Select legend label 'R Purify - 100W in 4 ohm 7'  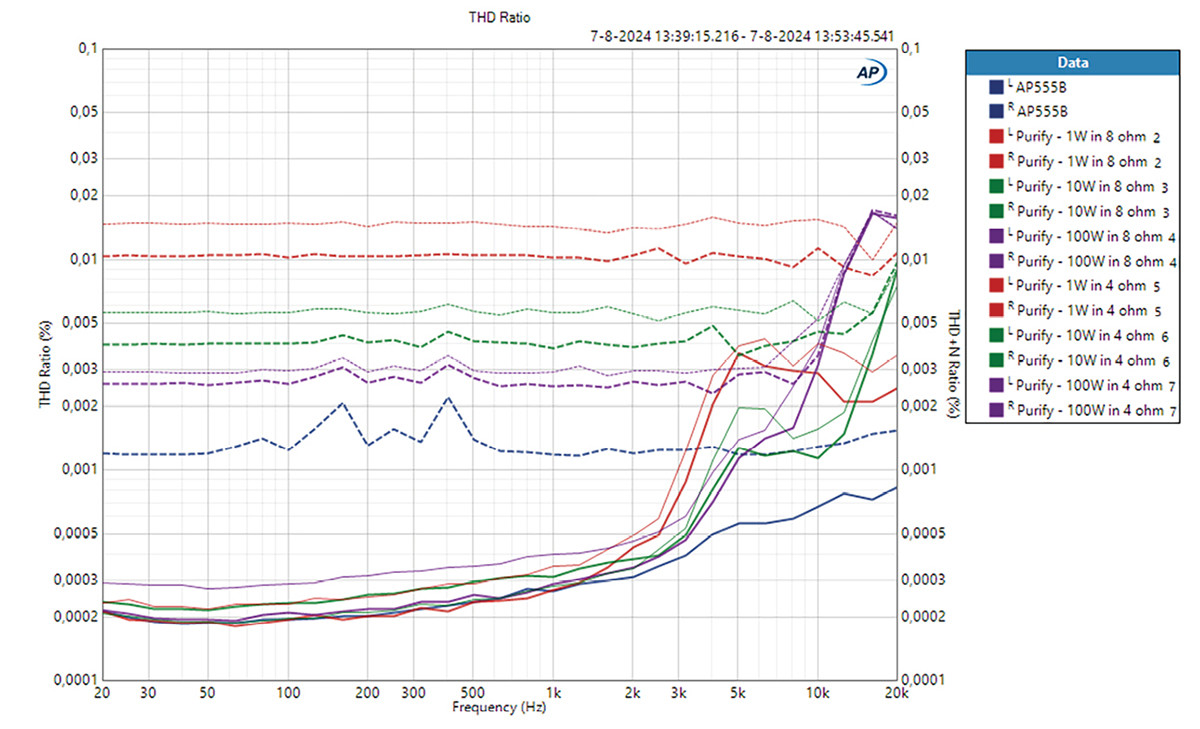coord(1091,410)
